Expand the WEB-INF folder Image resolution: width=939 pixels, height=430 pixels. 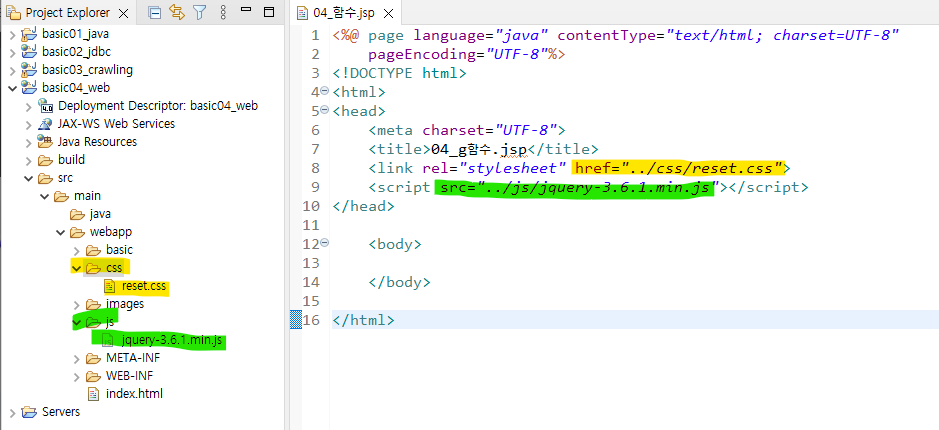(77, 377)
